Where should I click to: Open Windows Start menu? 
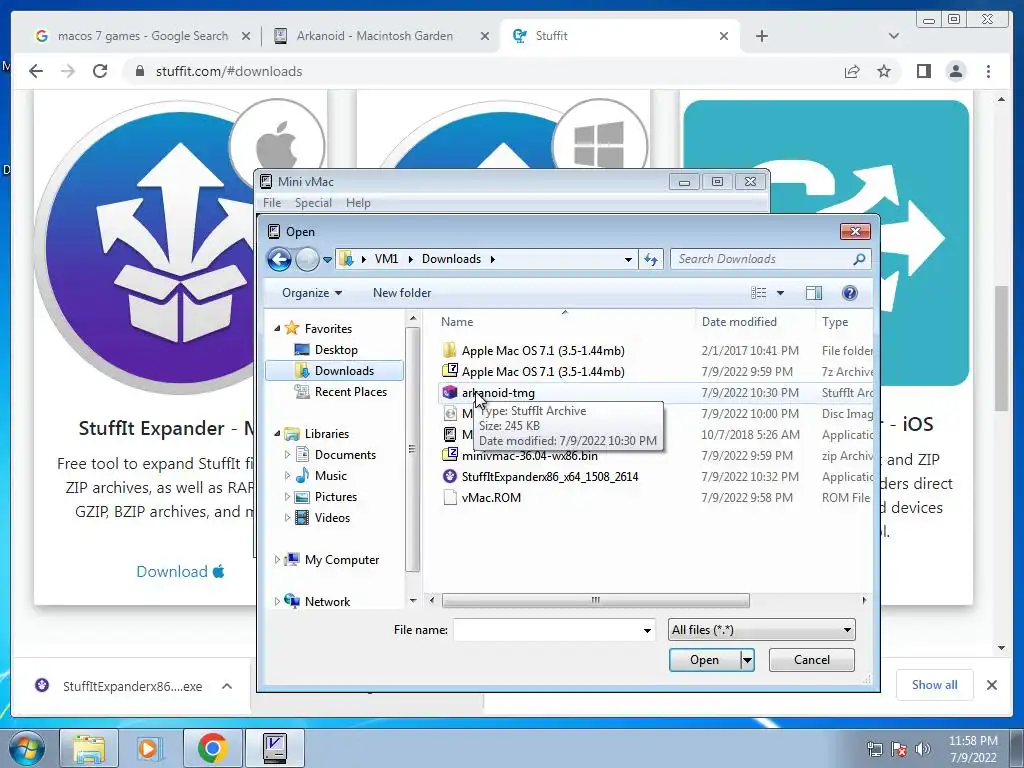tap(26, 748)
